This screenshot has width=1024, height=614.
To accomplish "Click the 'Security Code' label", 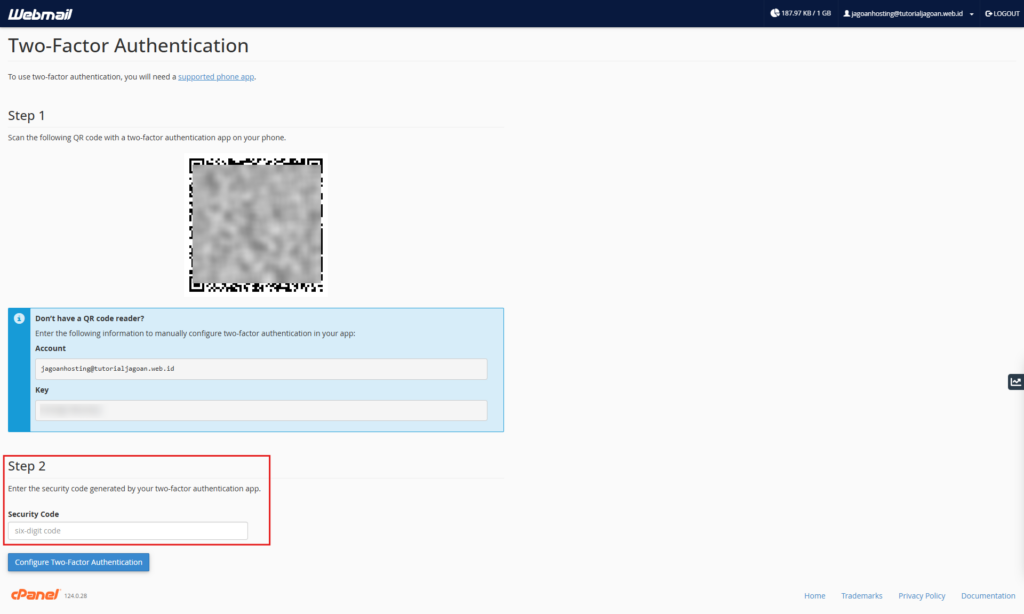I will [33, 515].
